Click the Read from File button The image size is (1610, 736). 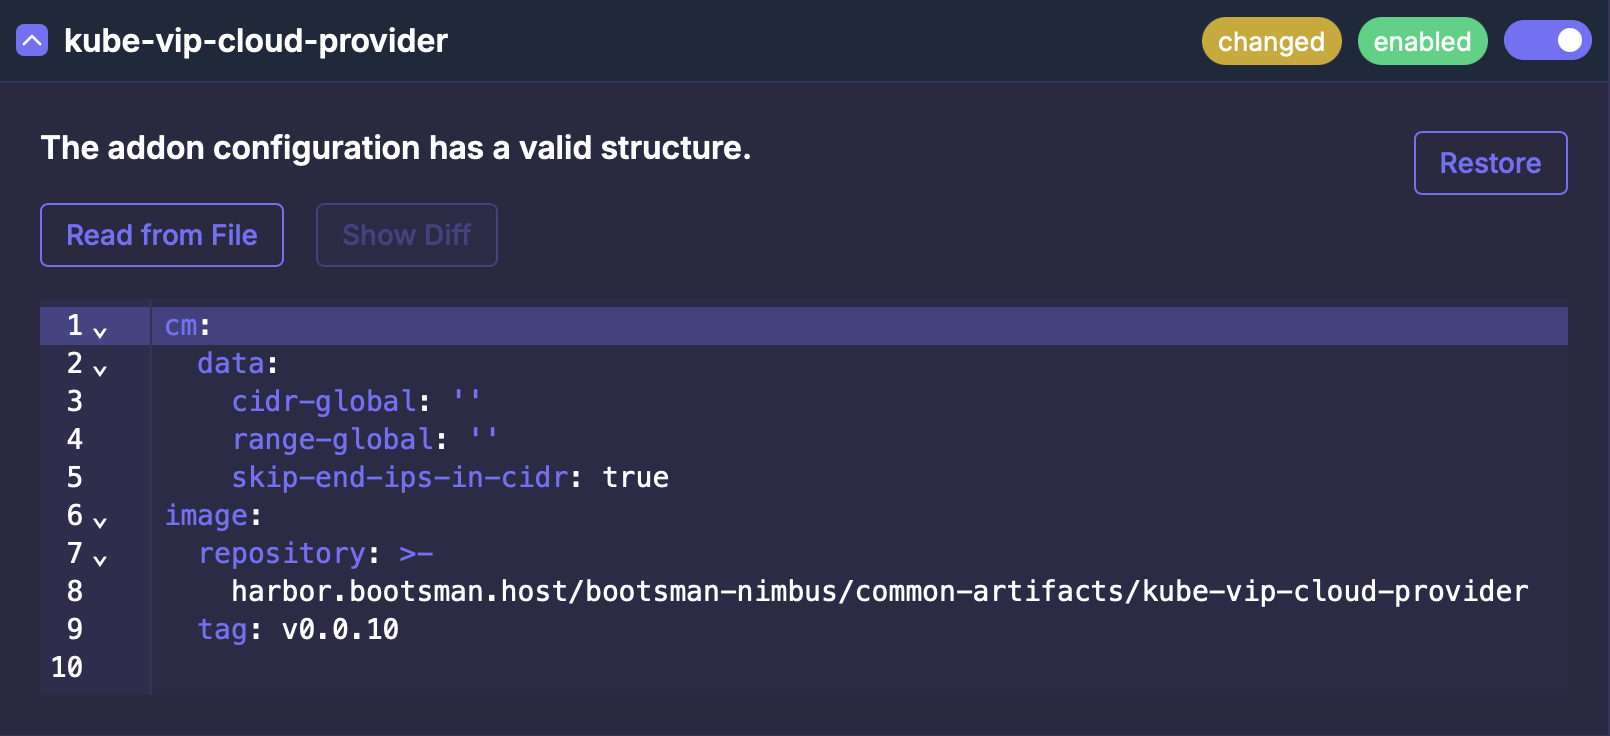pos(162,235)
